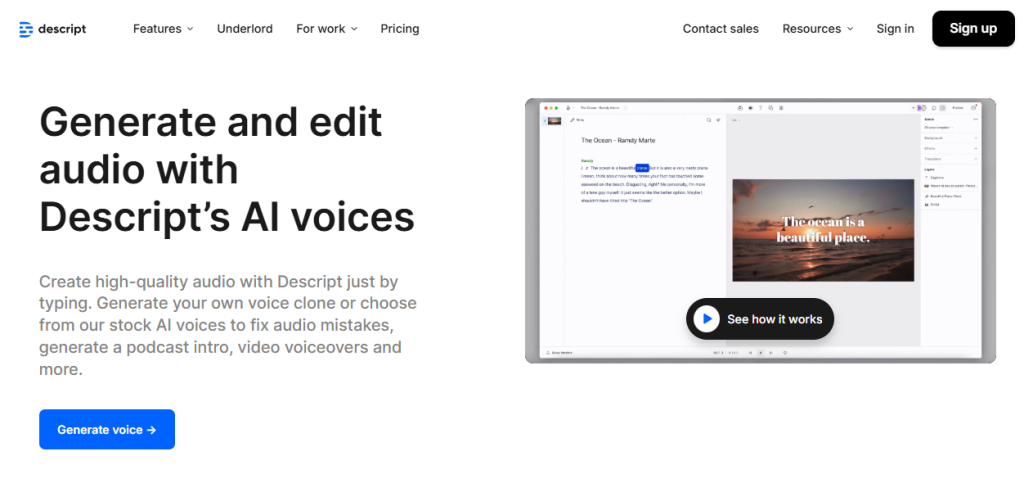The width and height of the screenshot is (1024, 492).
Task: Click the sunset ocean video preview image
Action: 823,230
